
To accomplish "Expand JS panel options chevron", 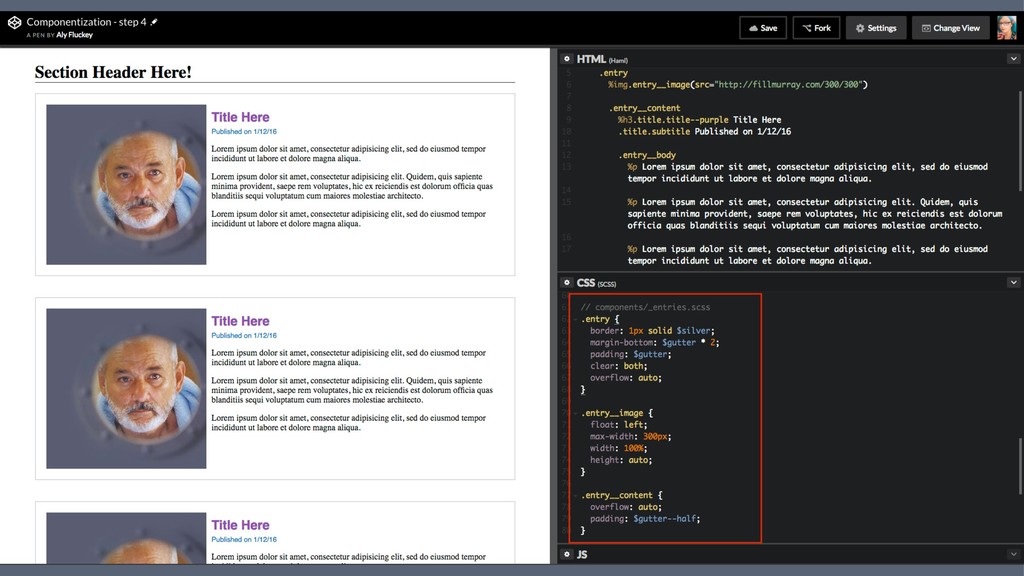I will click(1013, 554).
